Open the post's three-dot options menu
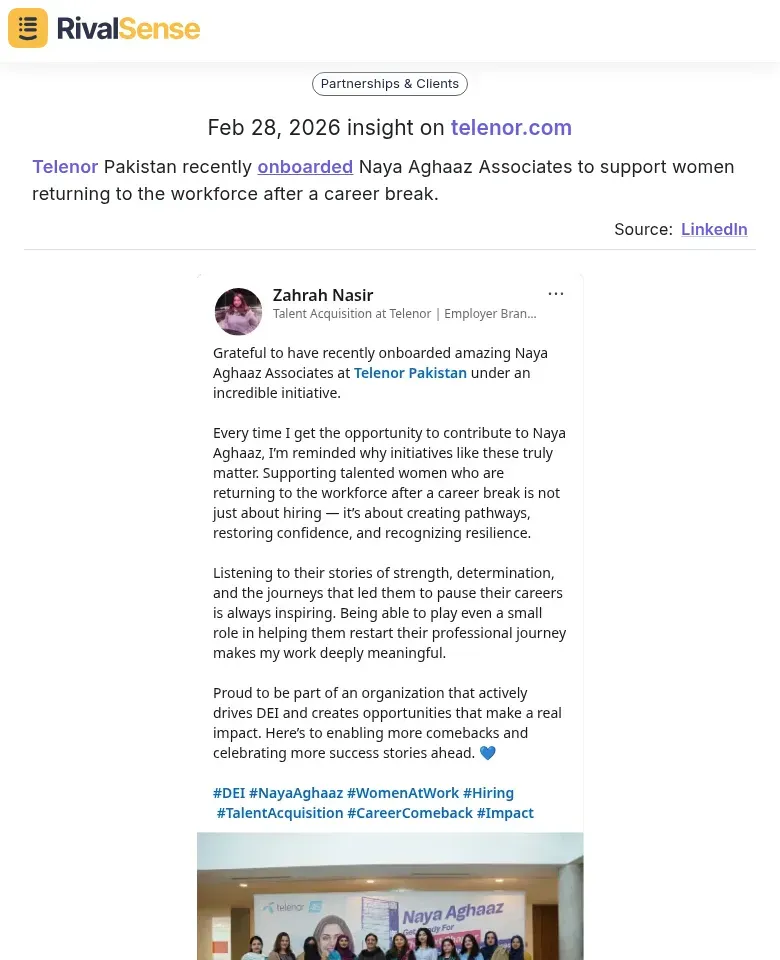Image resolution: width=780 pixels, height=960 pixels. 556,294
